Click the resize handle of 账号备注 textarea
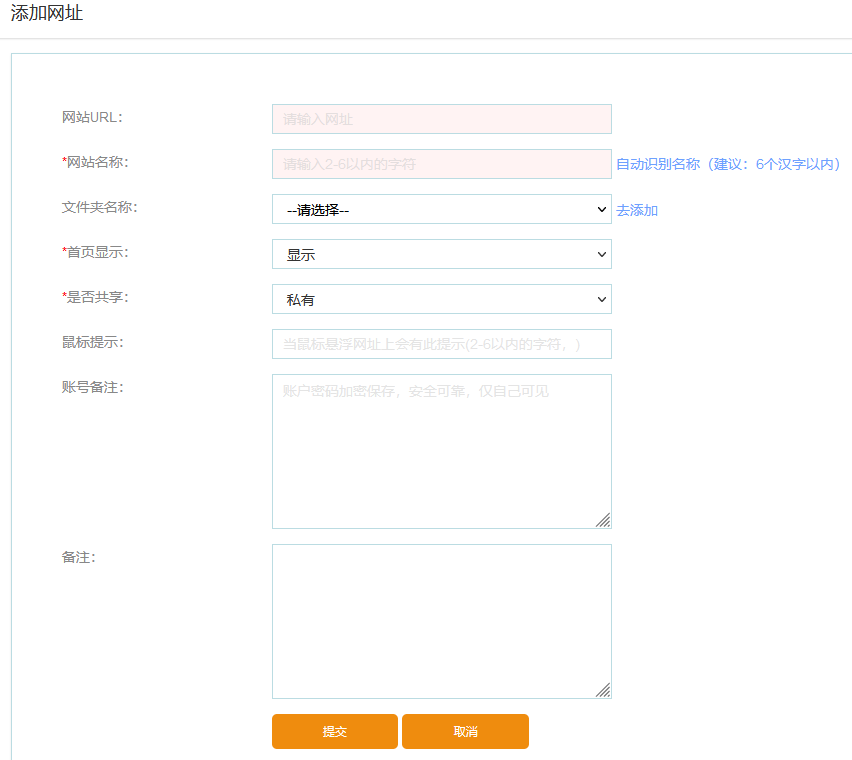The height and width of the screenshot is (760, 852). pos(604,520)
